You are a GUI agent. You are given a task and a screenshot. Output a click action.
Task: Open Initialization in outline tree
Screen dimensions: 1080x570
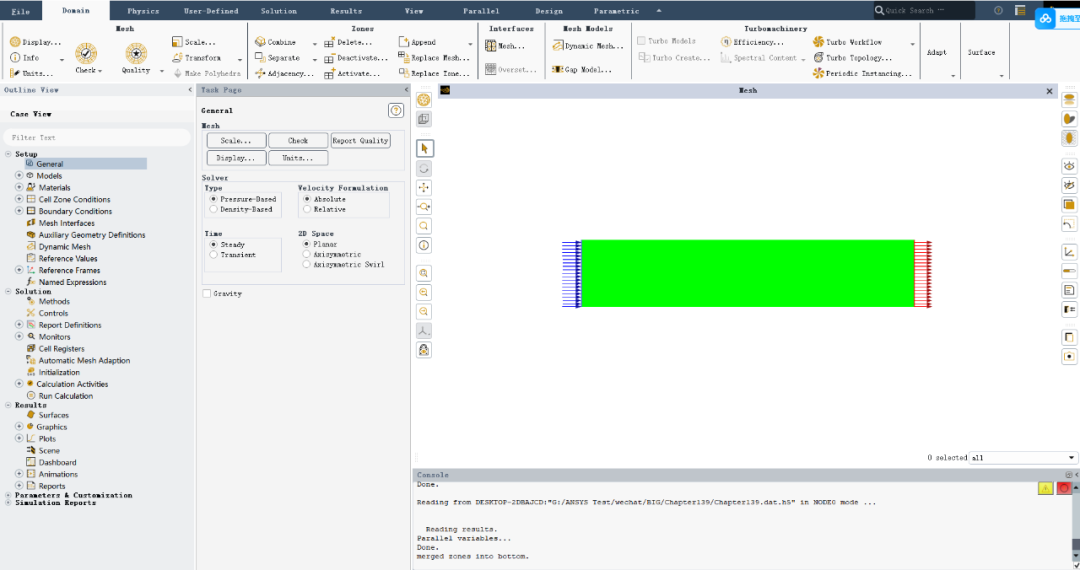click(x=59, y=372)
